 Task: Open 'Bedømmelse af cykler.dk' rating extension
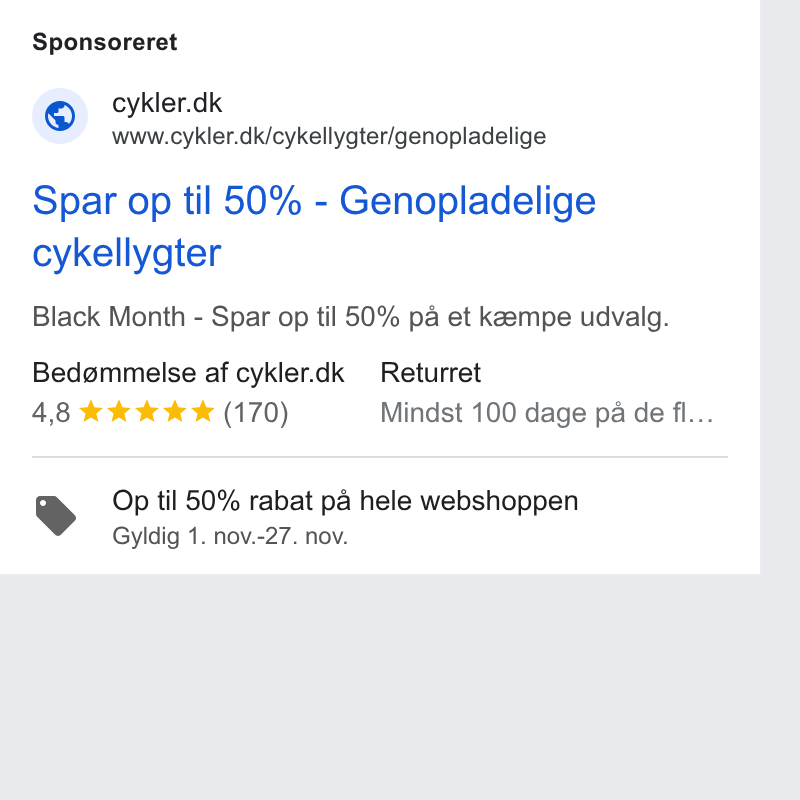pyautogui.click(x=188, y=372)
